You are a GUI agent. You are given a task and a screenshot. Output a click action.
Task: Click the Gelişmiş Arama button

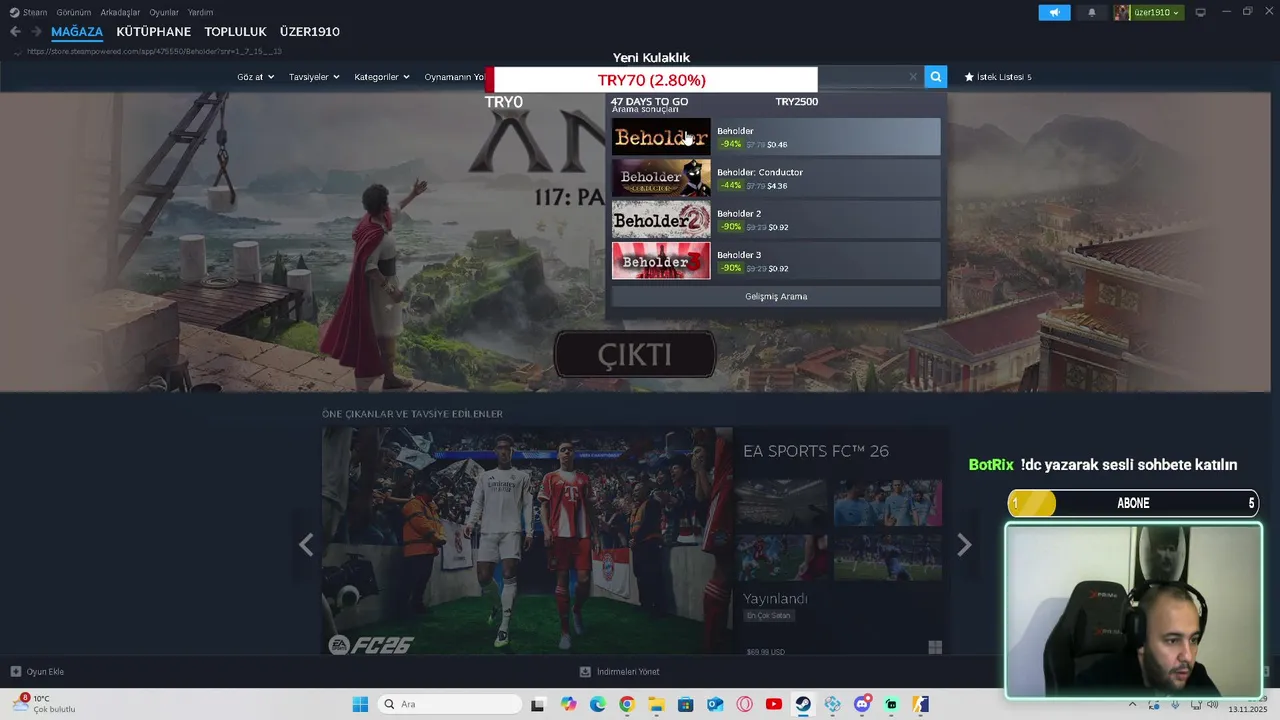(776, 296)
